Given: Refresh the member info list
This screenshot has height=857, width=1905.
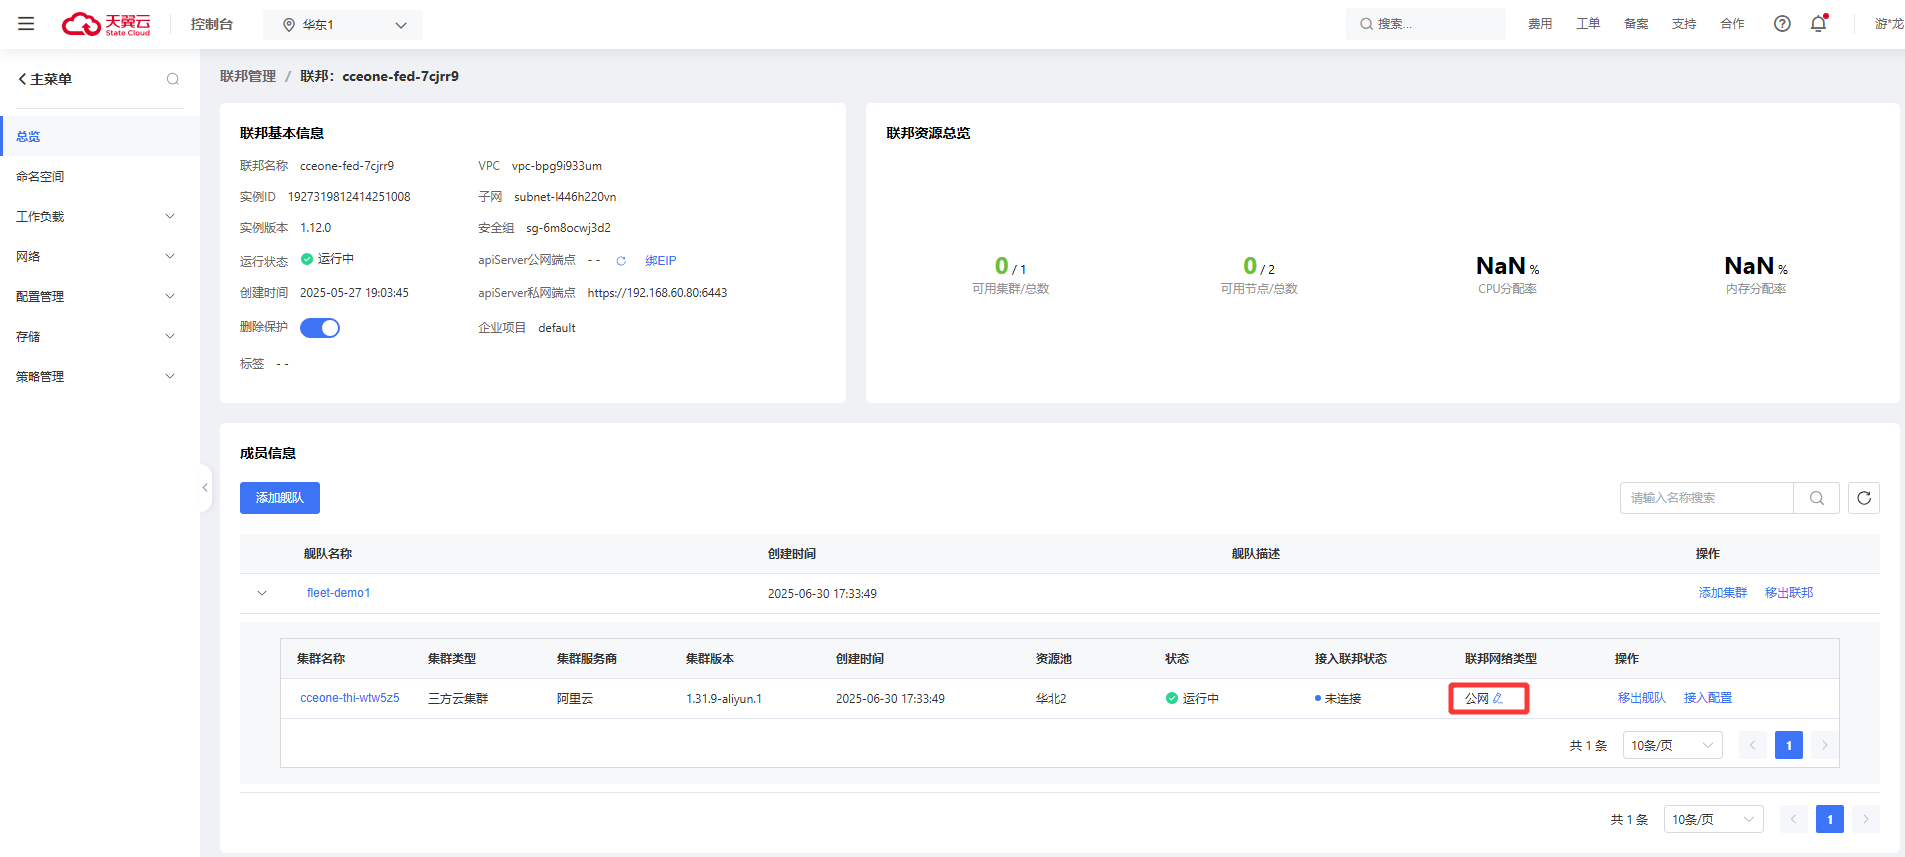Looking at the screenshot, I should tap(1864, 498).
